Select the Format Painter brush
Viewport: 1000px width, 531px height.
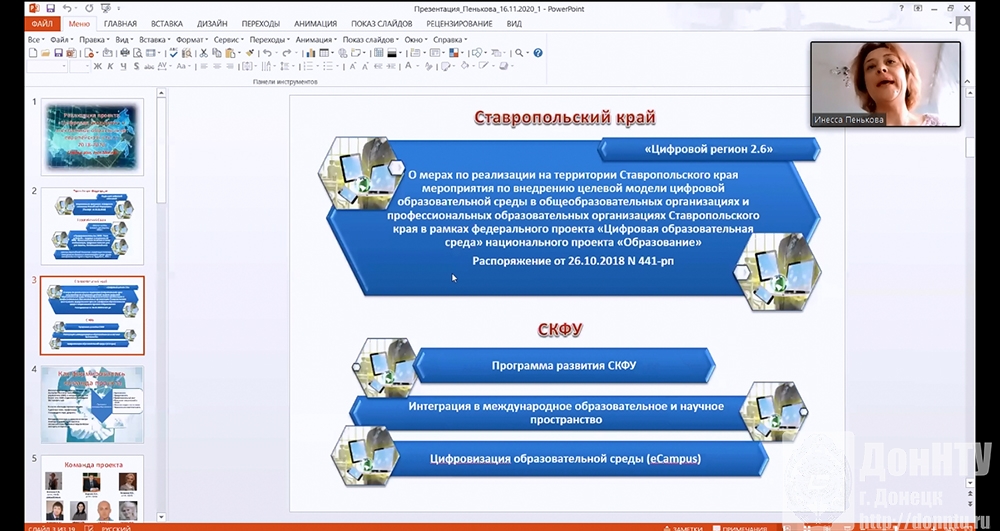tap(250, 53)
